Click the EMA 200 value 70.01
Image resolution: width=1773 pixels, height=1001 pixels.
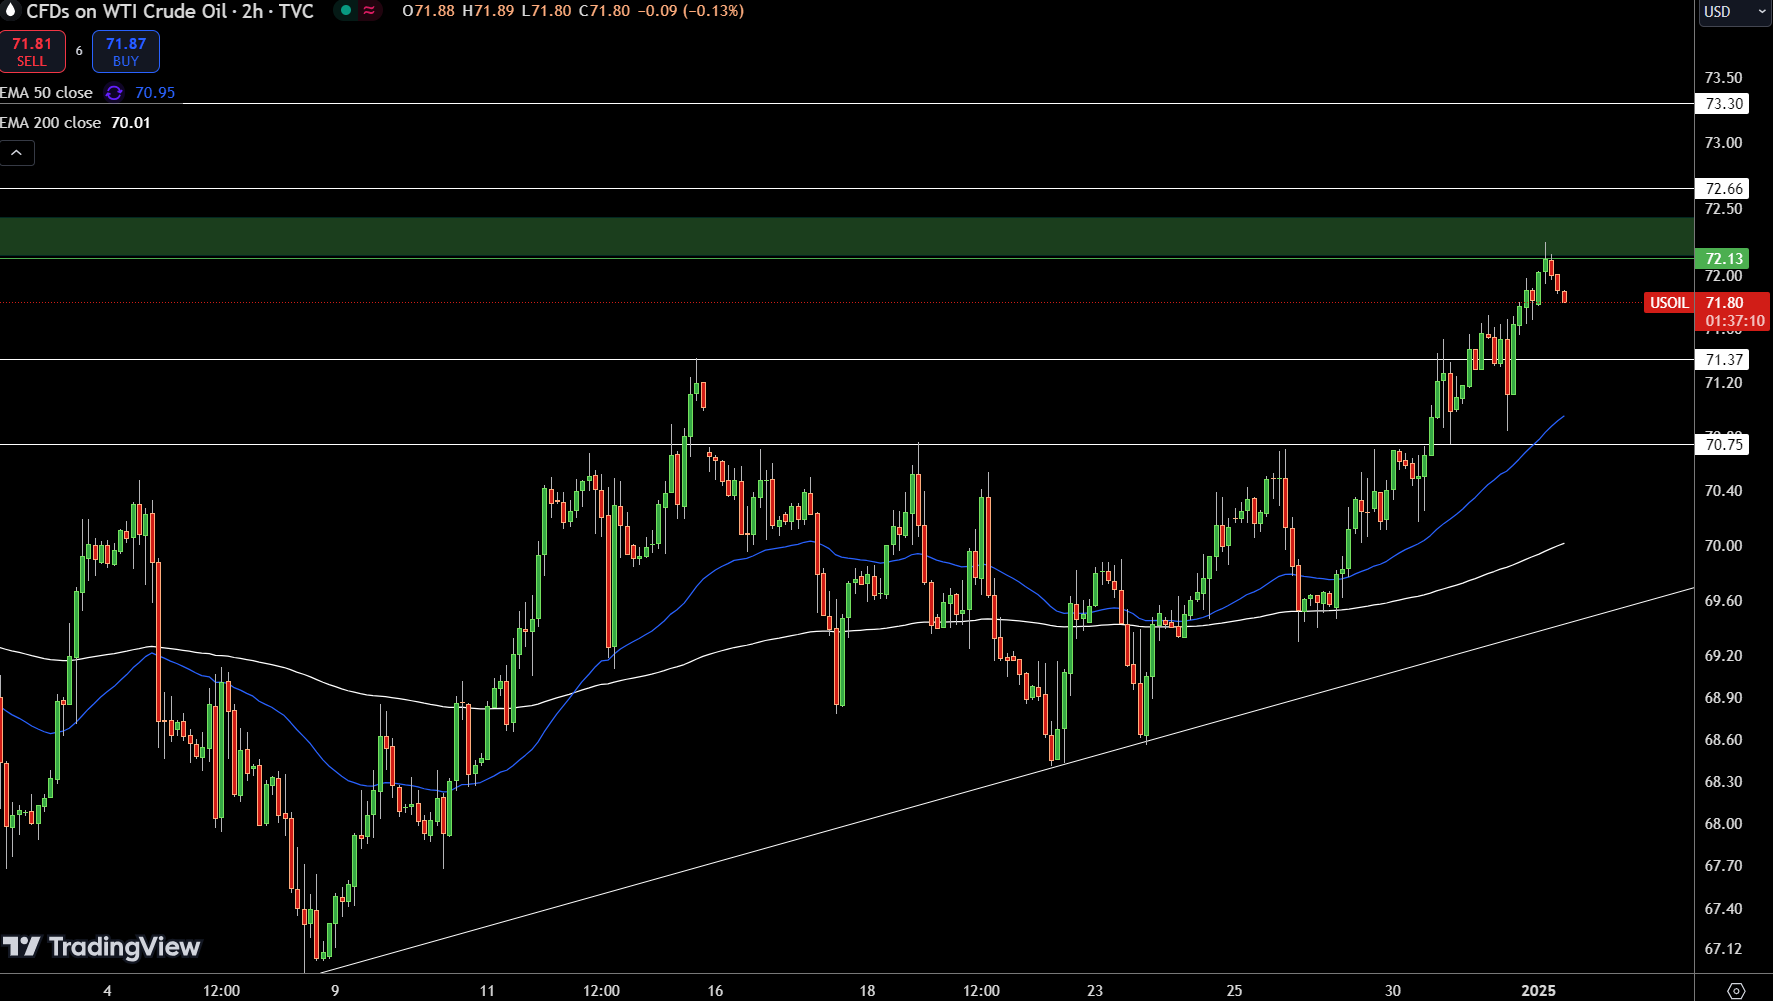tap(131, 123)
